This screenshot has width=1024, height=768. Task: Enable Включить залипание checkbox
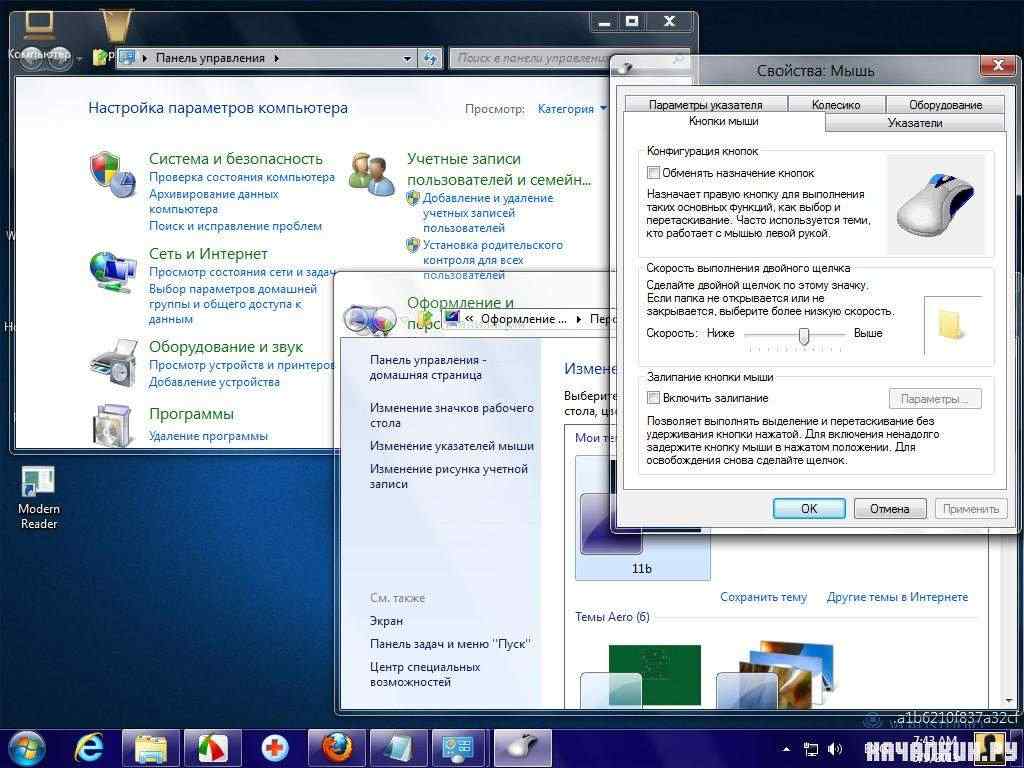653,398
